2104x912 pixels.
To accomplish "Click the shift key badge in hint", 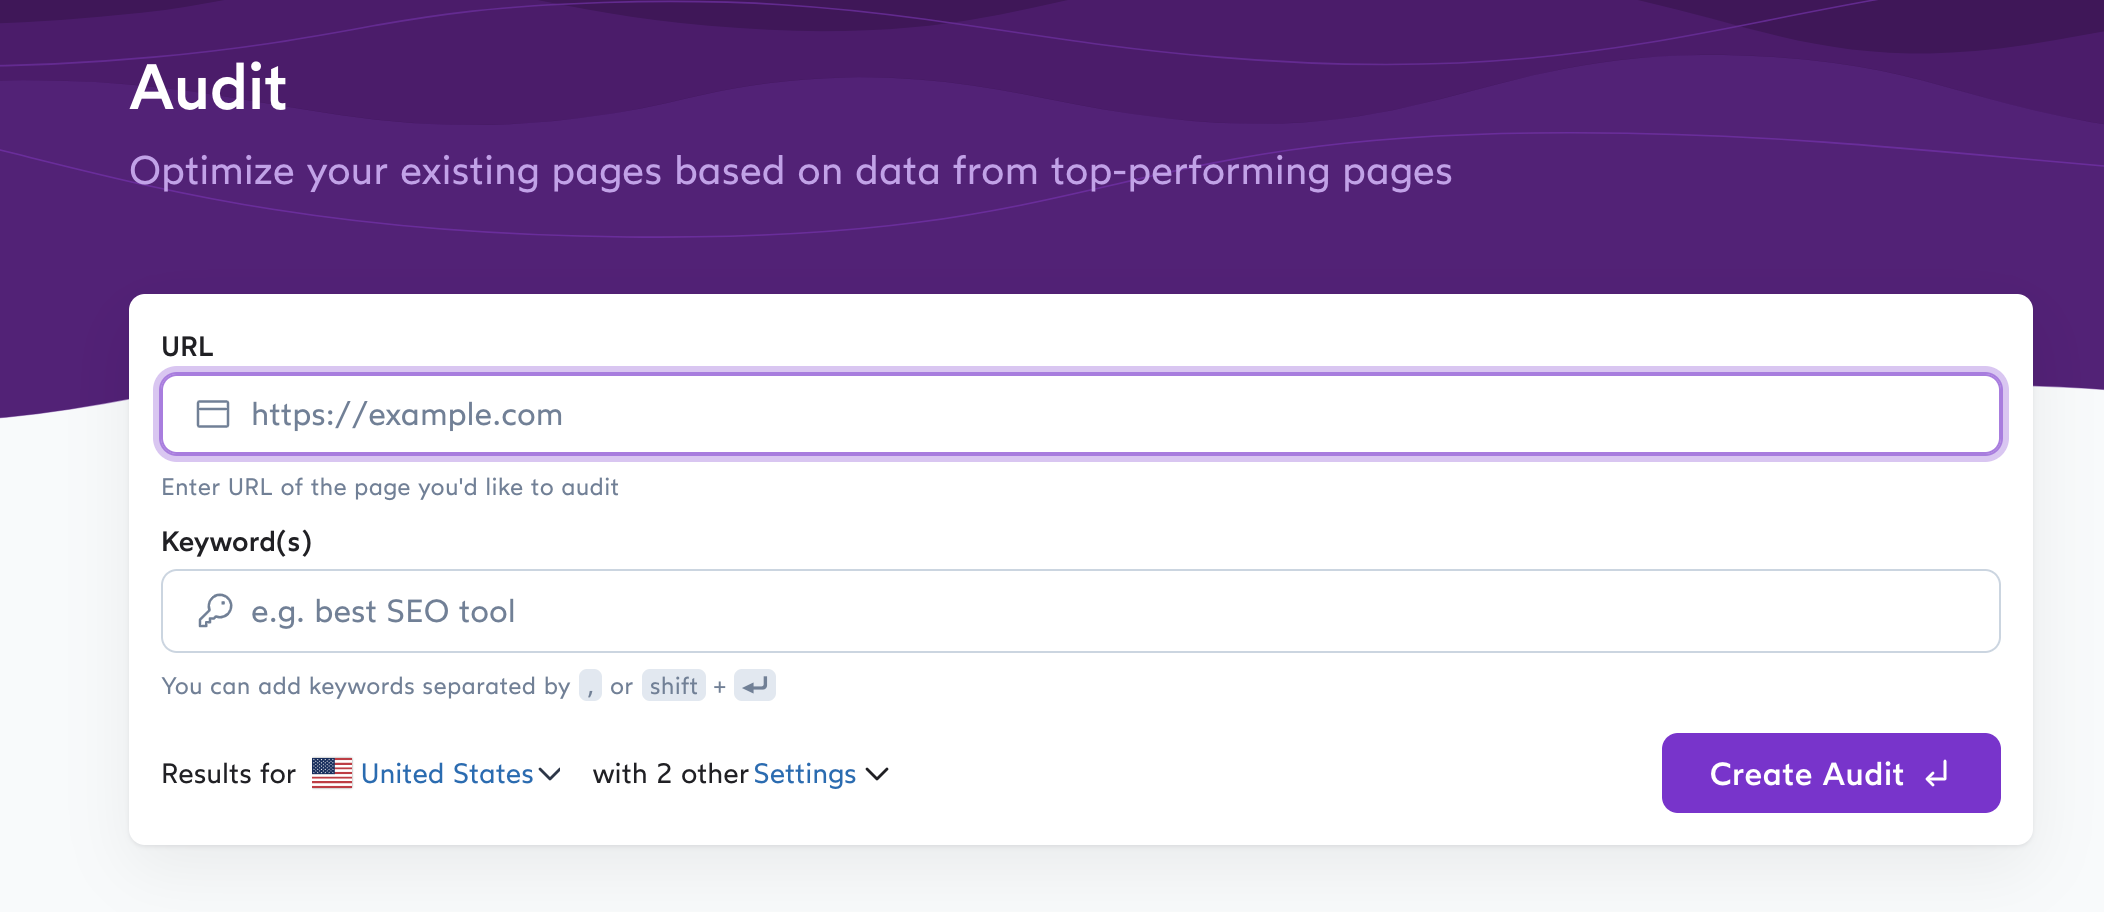I will point(673,686).
